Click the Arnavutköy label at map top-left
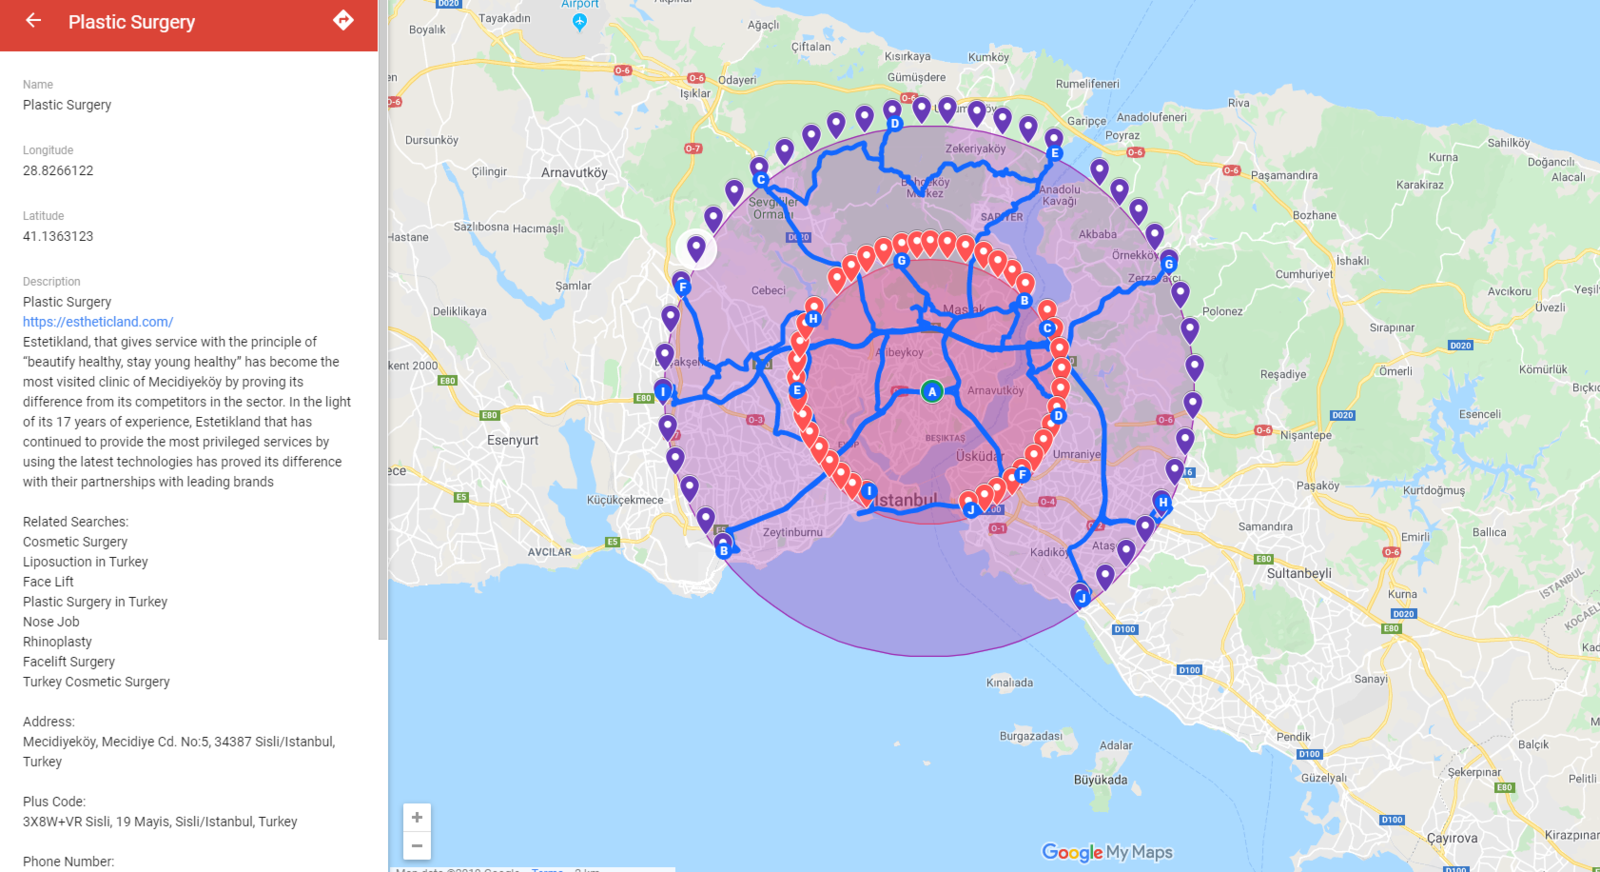Screen dimensions: 1600x872 pos(574,172)
